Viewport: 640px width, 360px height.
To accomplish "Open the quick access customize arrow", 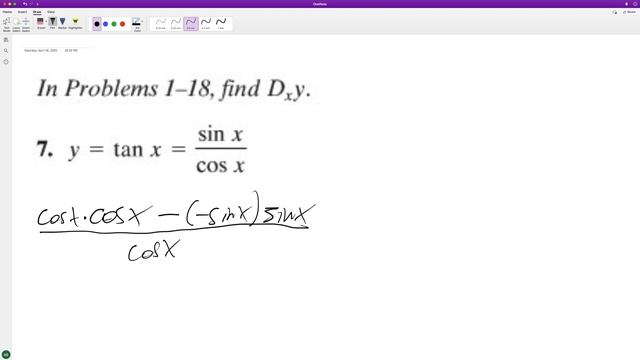I will [x=37, y=4].
